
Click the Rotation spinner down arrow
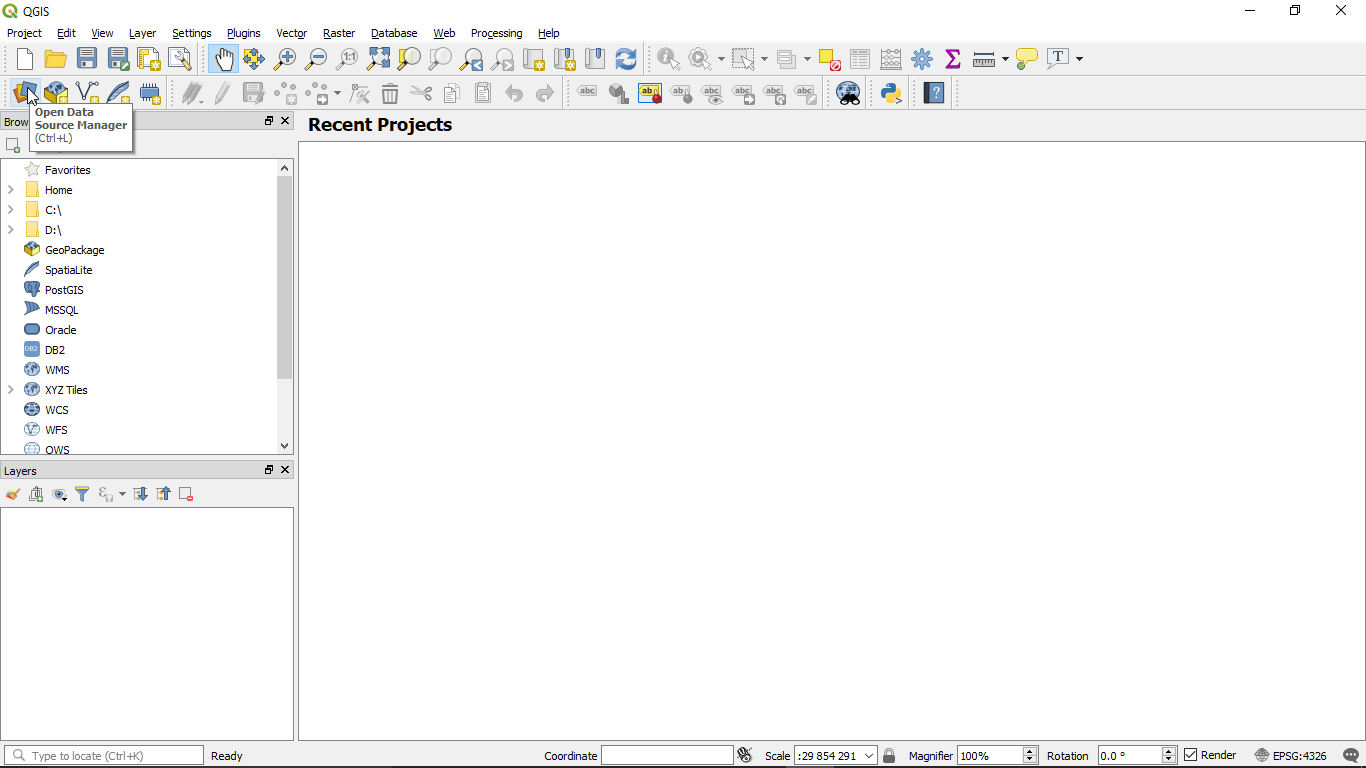coord(1168,761)
